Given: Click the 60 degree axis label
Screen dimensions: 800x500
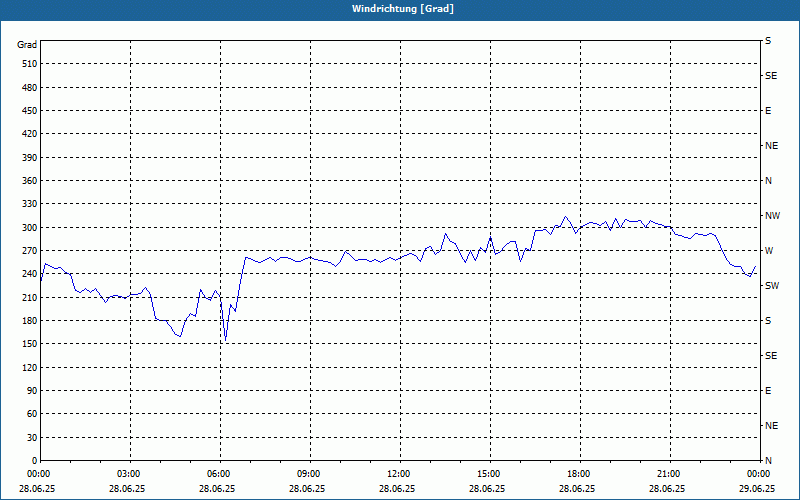Looking at the screenshot, I should [31, 414].
